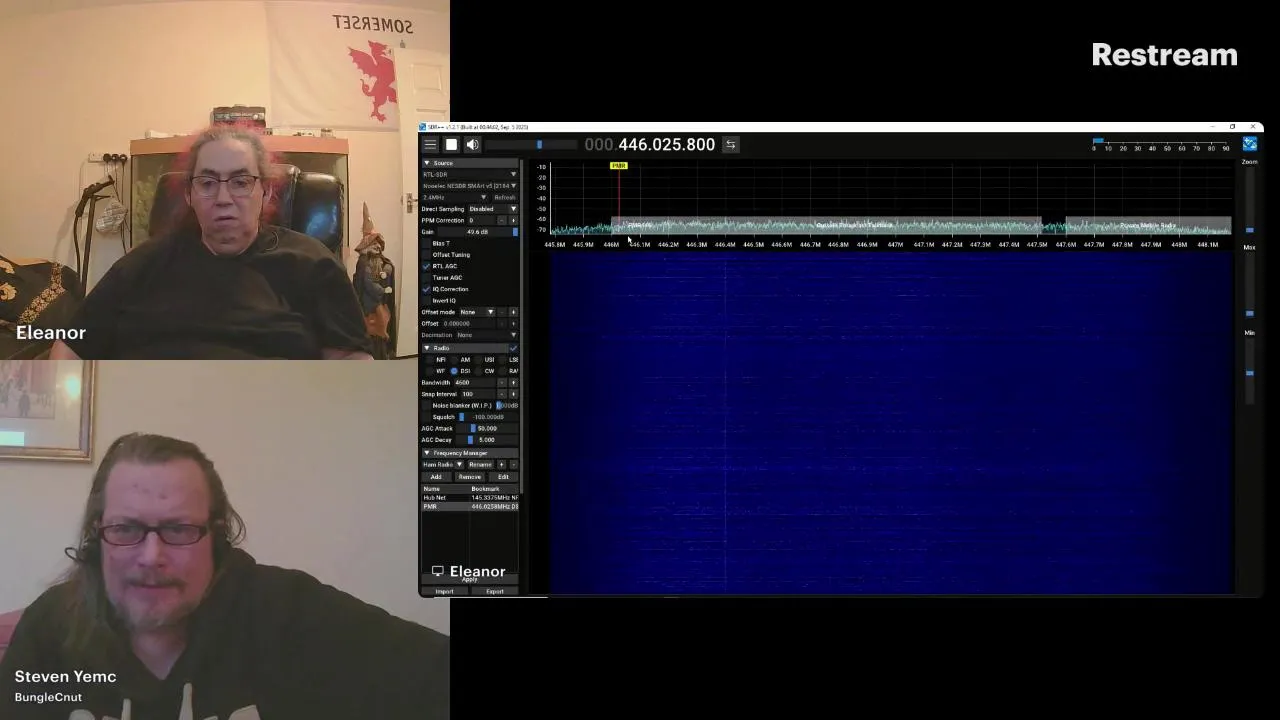The width and height of the screenshot is (1280, 720).
Task: Adjust the Squelch level slider
Action: (x=488, y=417)
